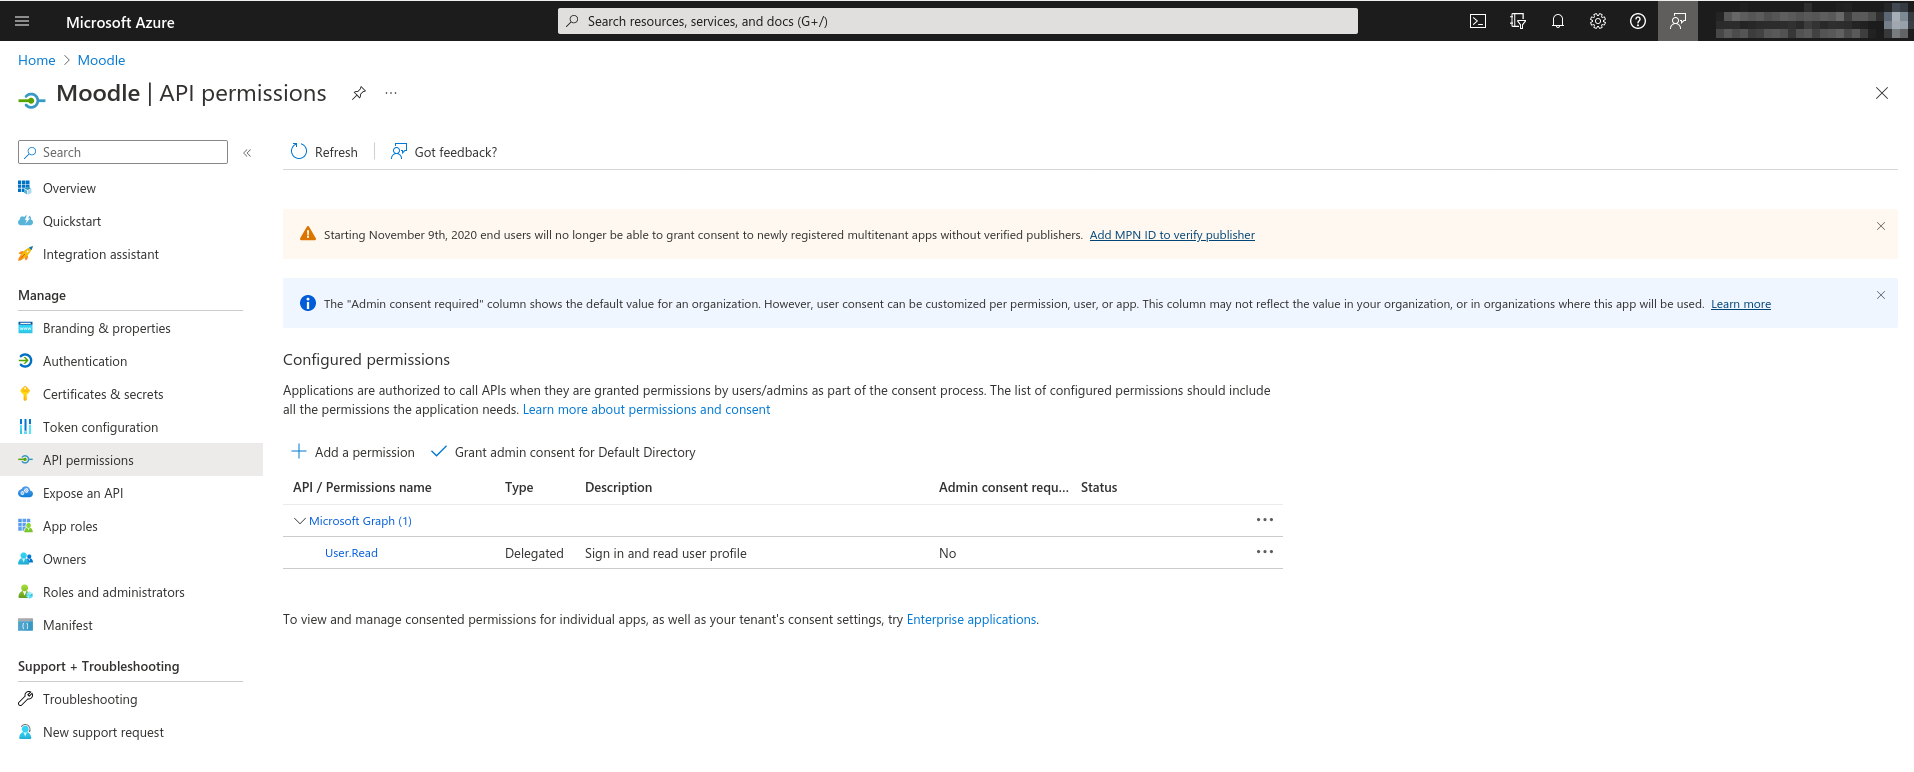Open Overview in the sidebar
1914x772 pixels.
tap(69, 188)
